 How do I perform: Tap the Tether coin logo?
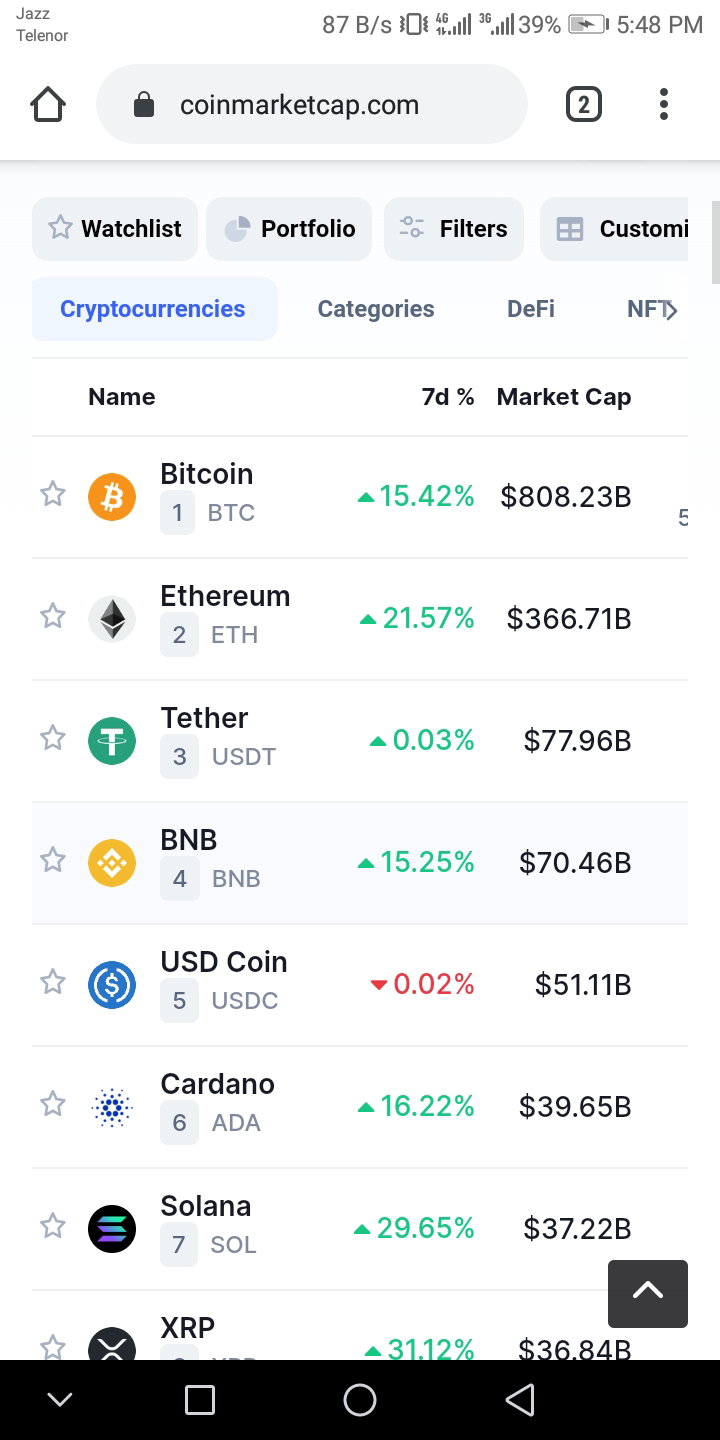[112, 741]
